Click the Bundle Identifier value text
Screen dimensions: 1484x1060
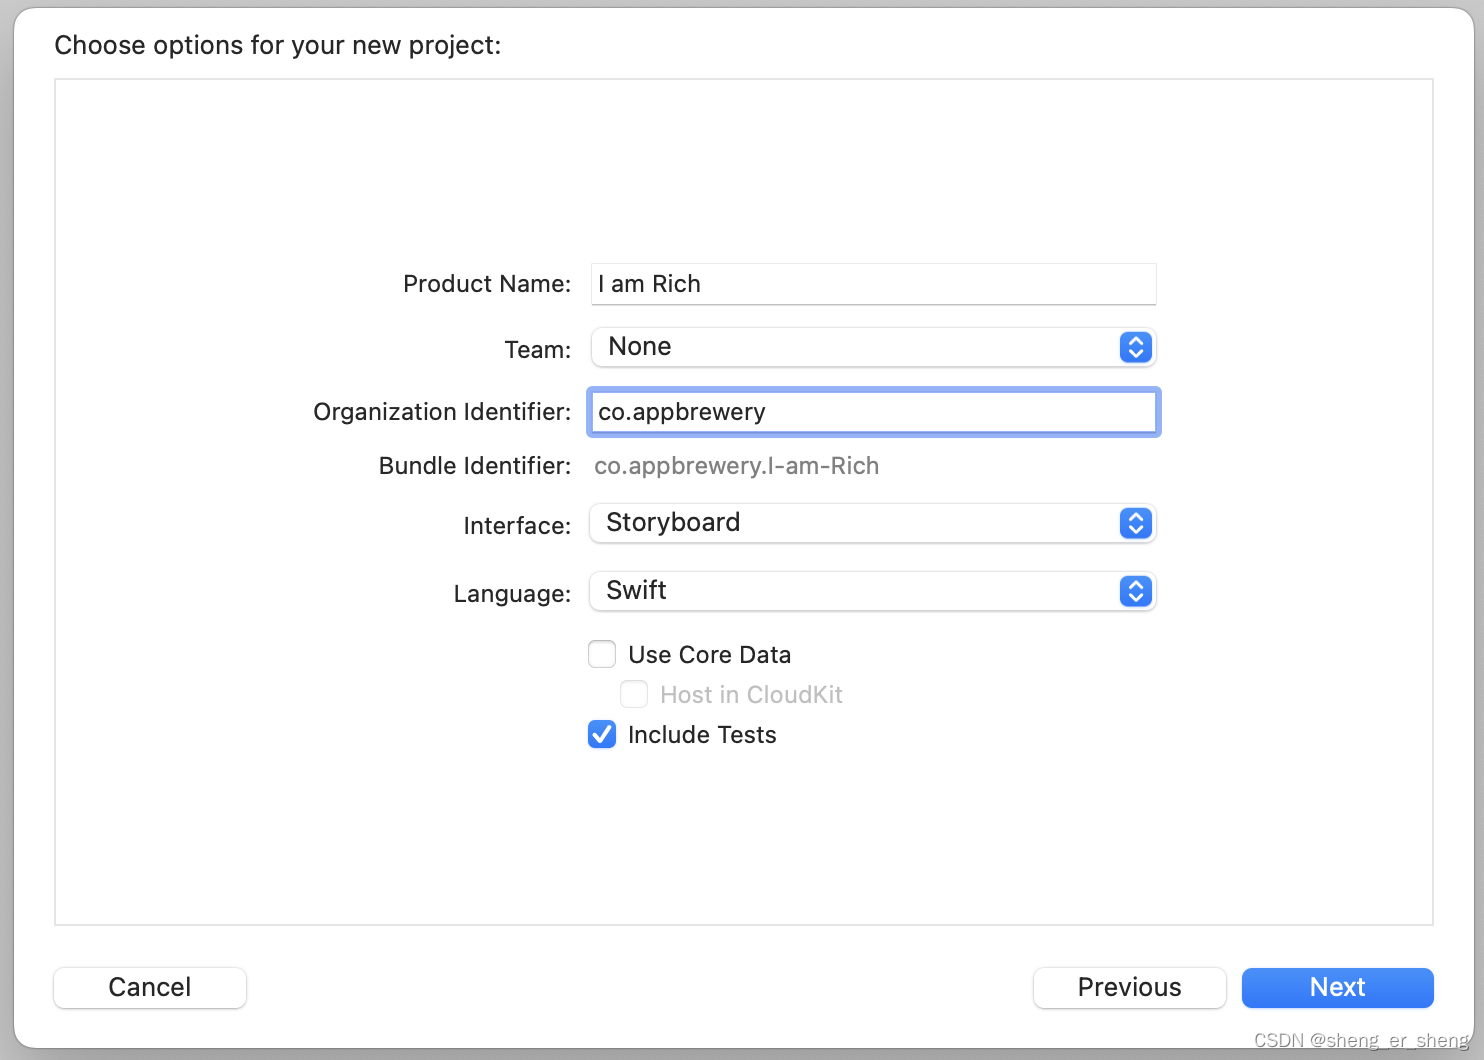click(x=736, y=466)
